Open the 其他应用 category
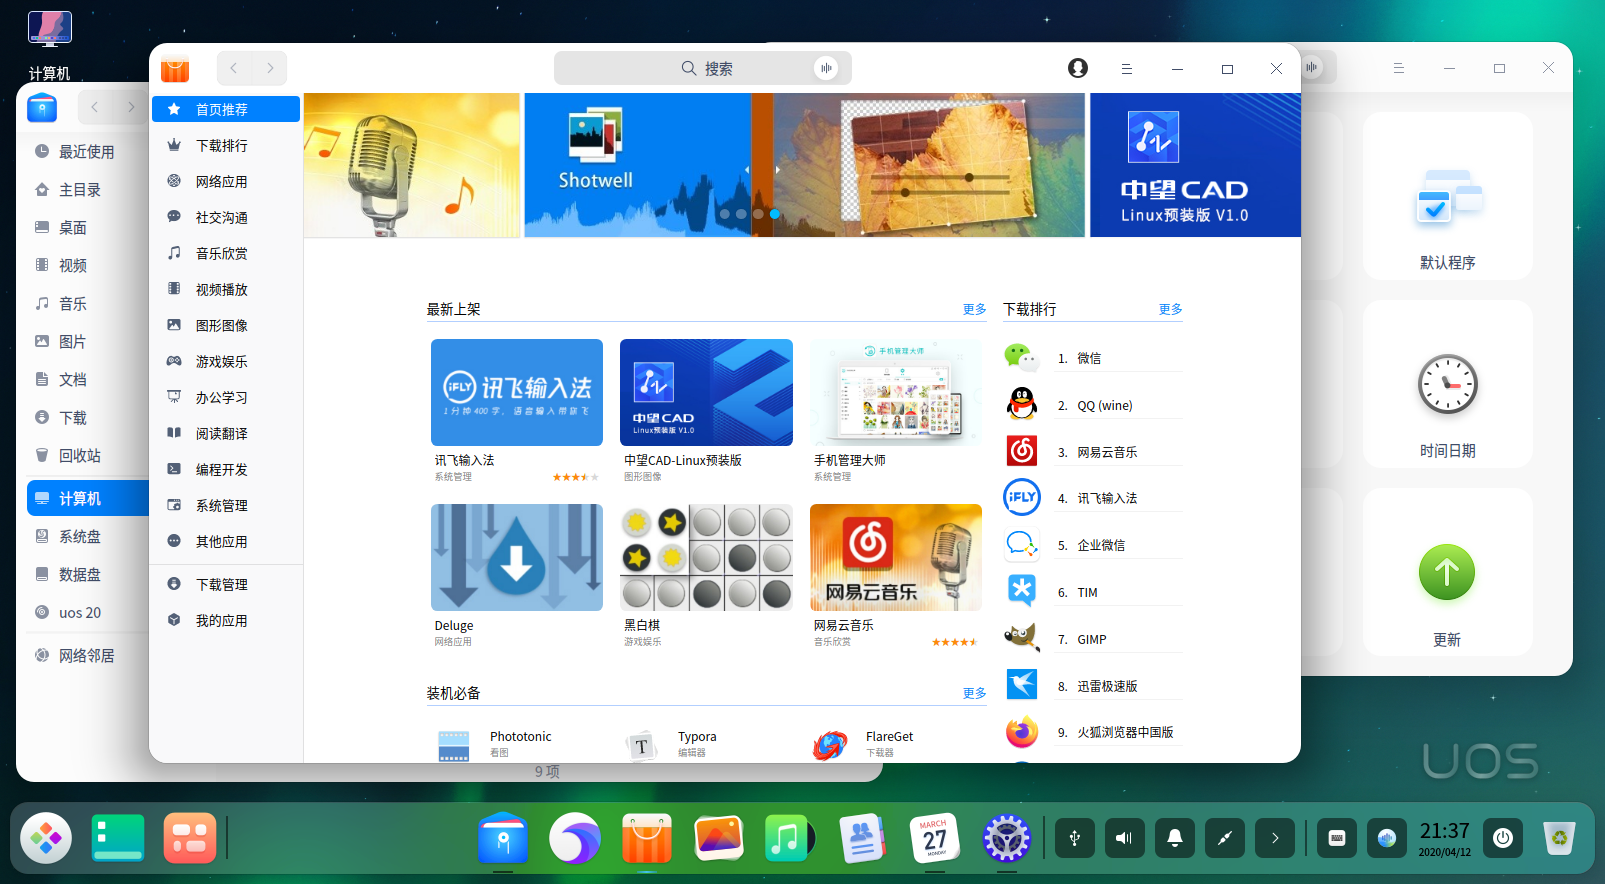 click(x=226, y=541)
